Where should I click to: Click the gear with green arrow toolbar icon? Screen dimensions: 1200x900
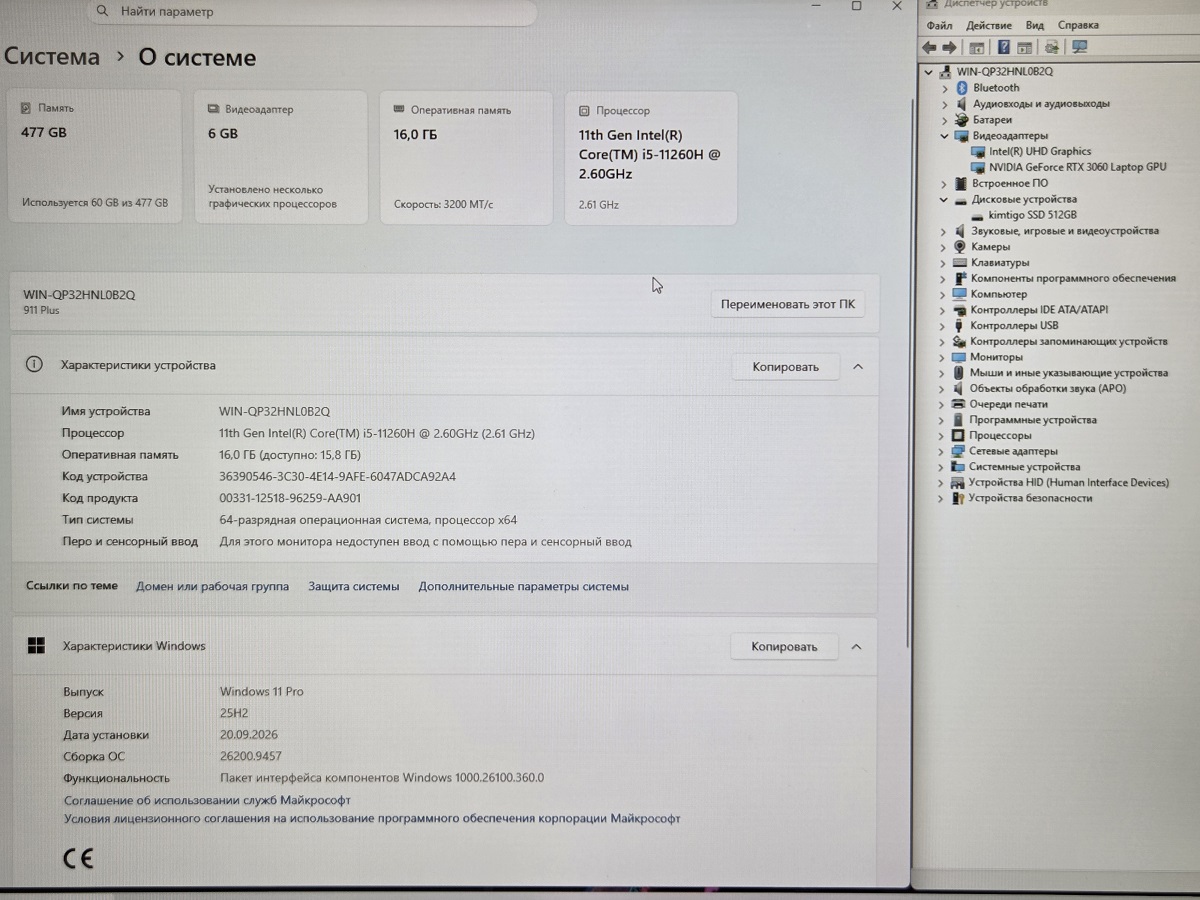[1052, 47]
